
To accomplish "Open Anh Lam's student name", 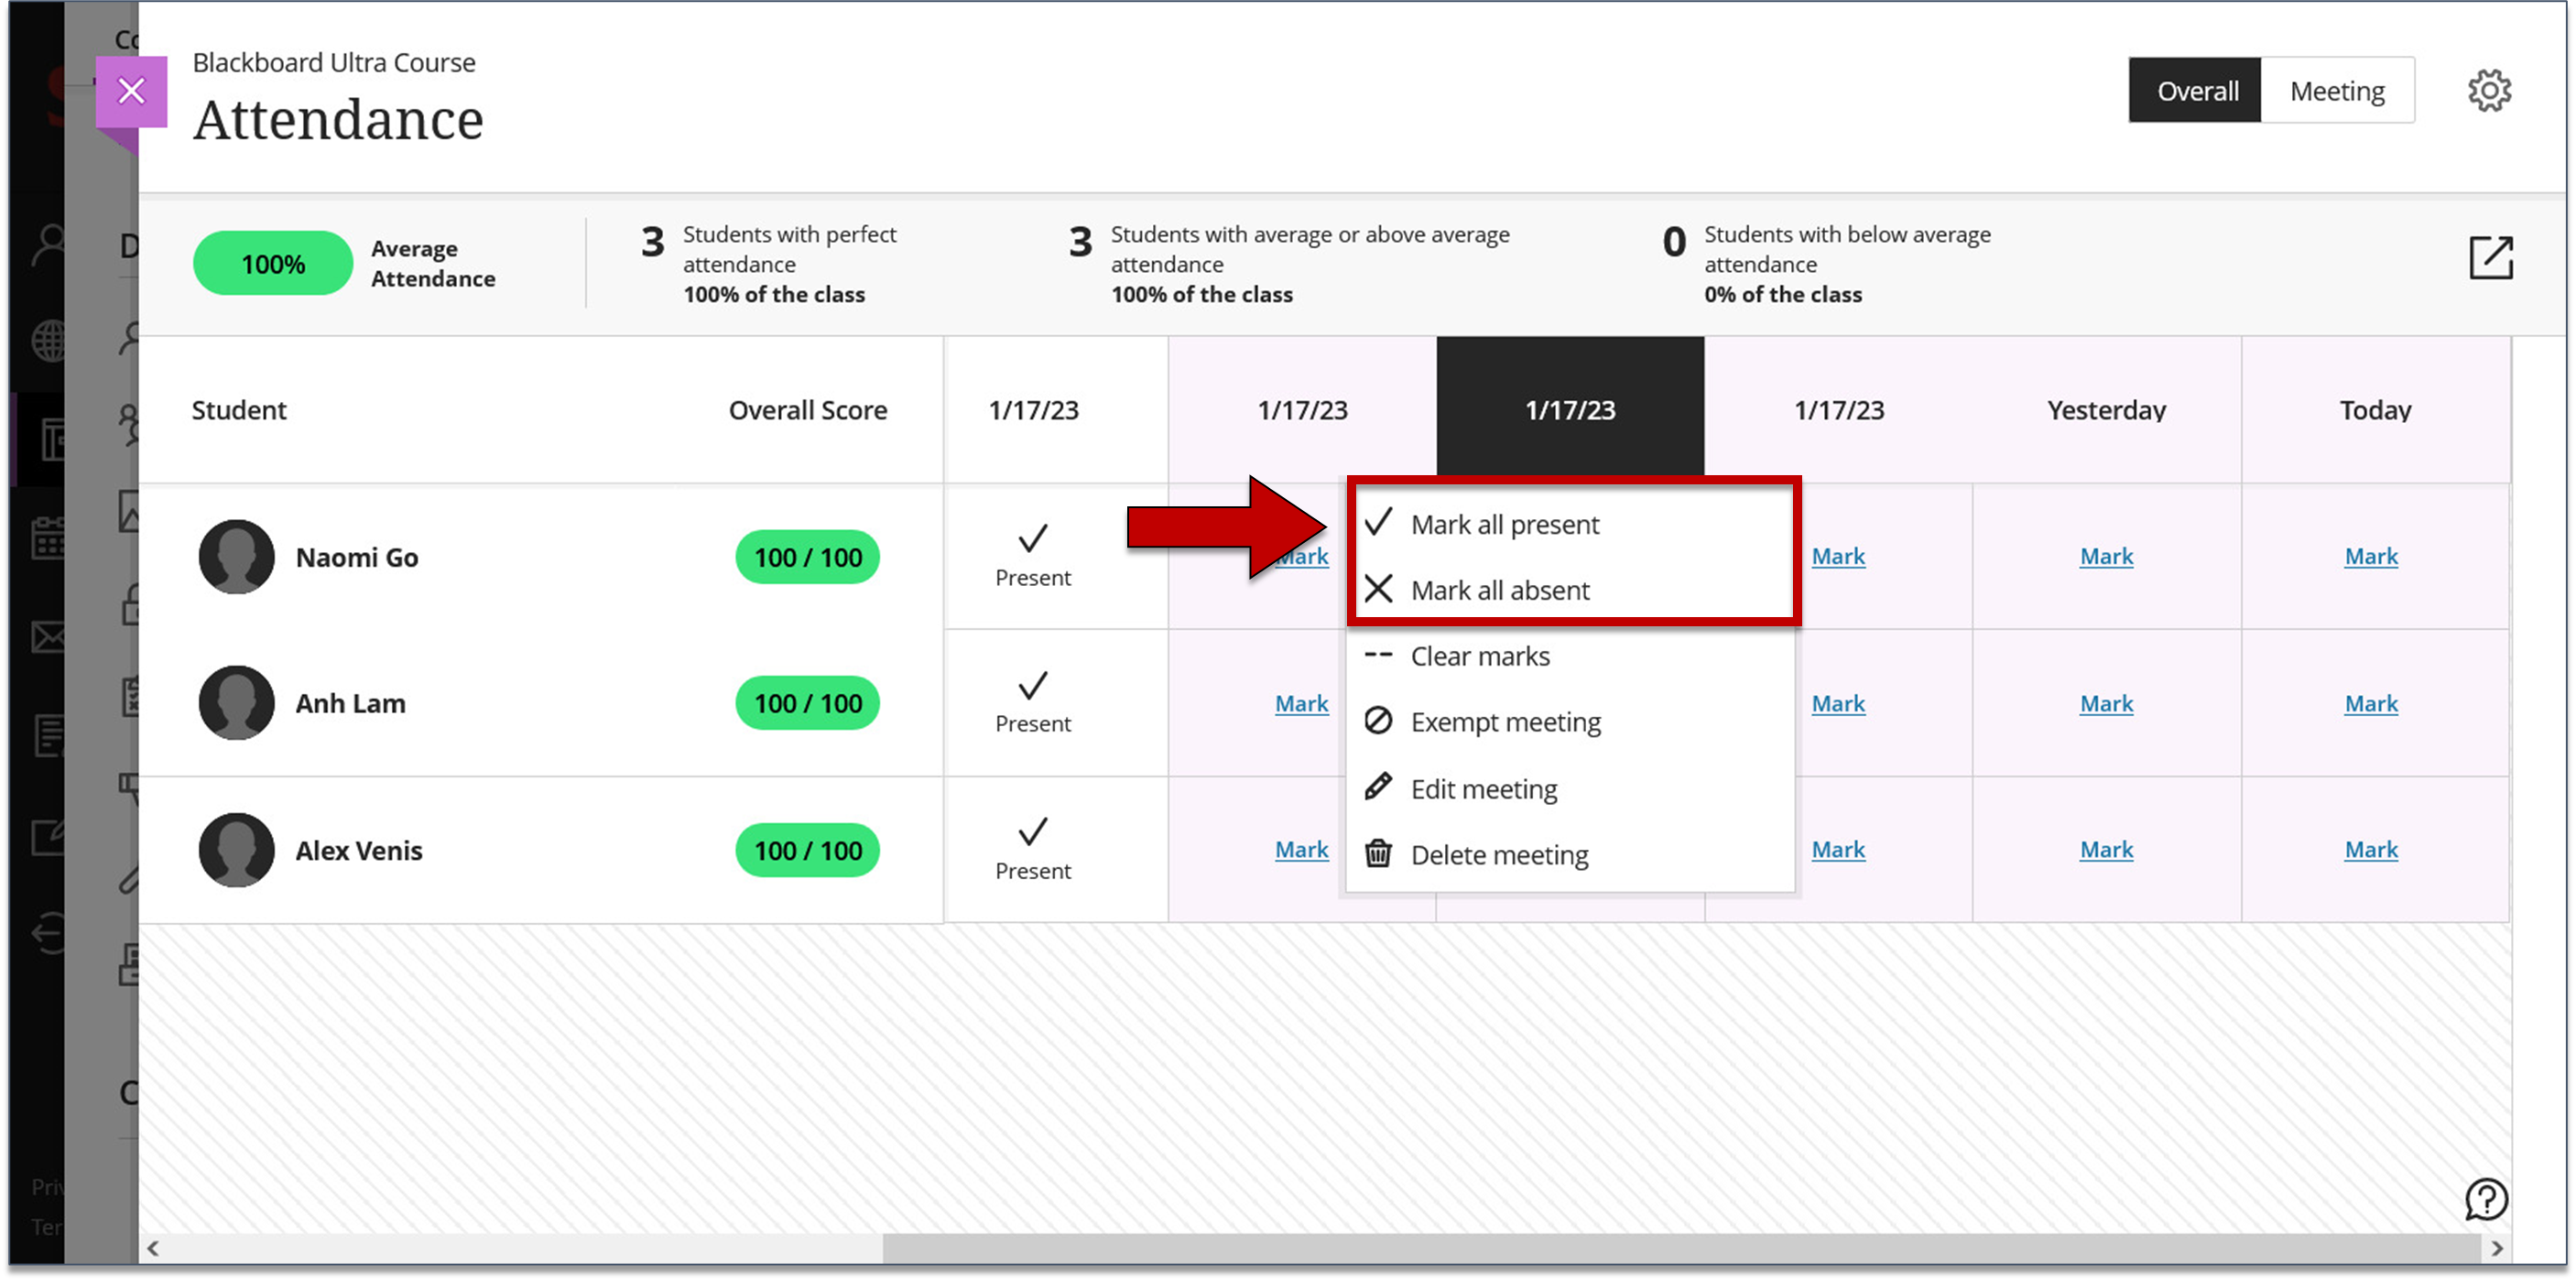I will (350, 703).
